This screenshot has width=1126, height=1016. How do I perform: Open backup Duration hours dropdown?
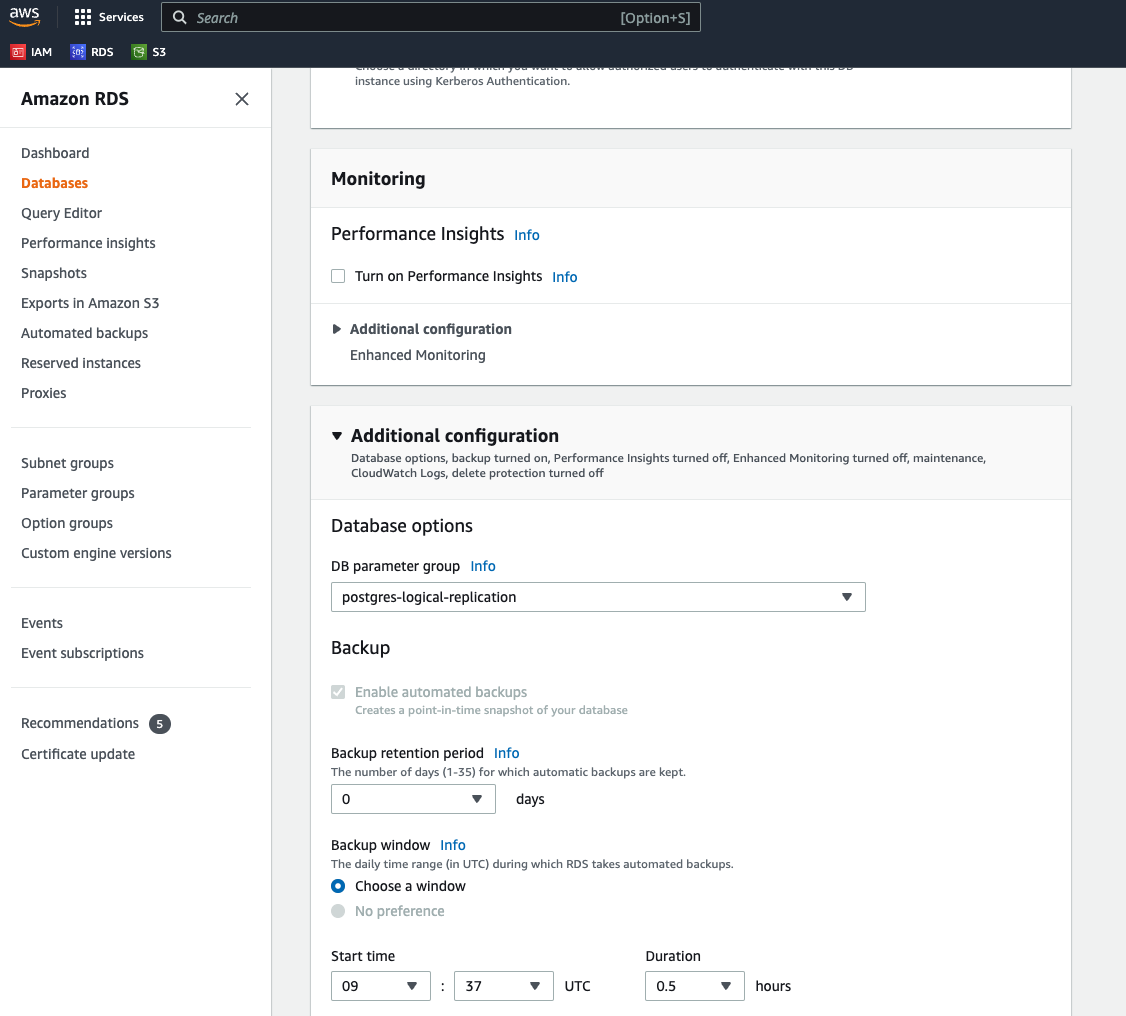tap(694, 986)
